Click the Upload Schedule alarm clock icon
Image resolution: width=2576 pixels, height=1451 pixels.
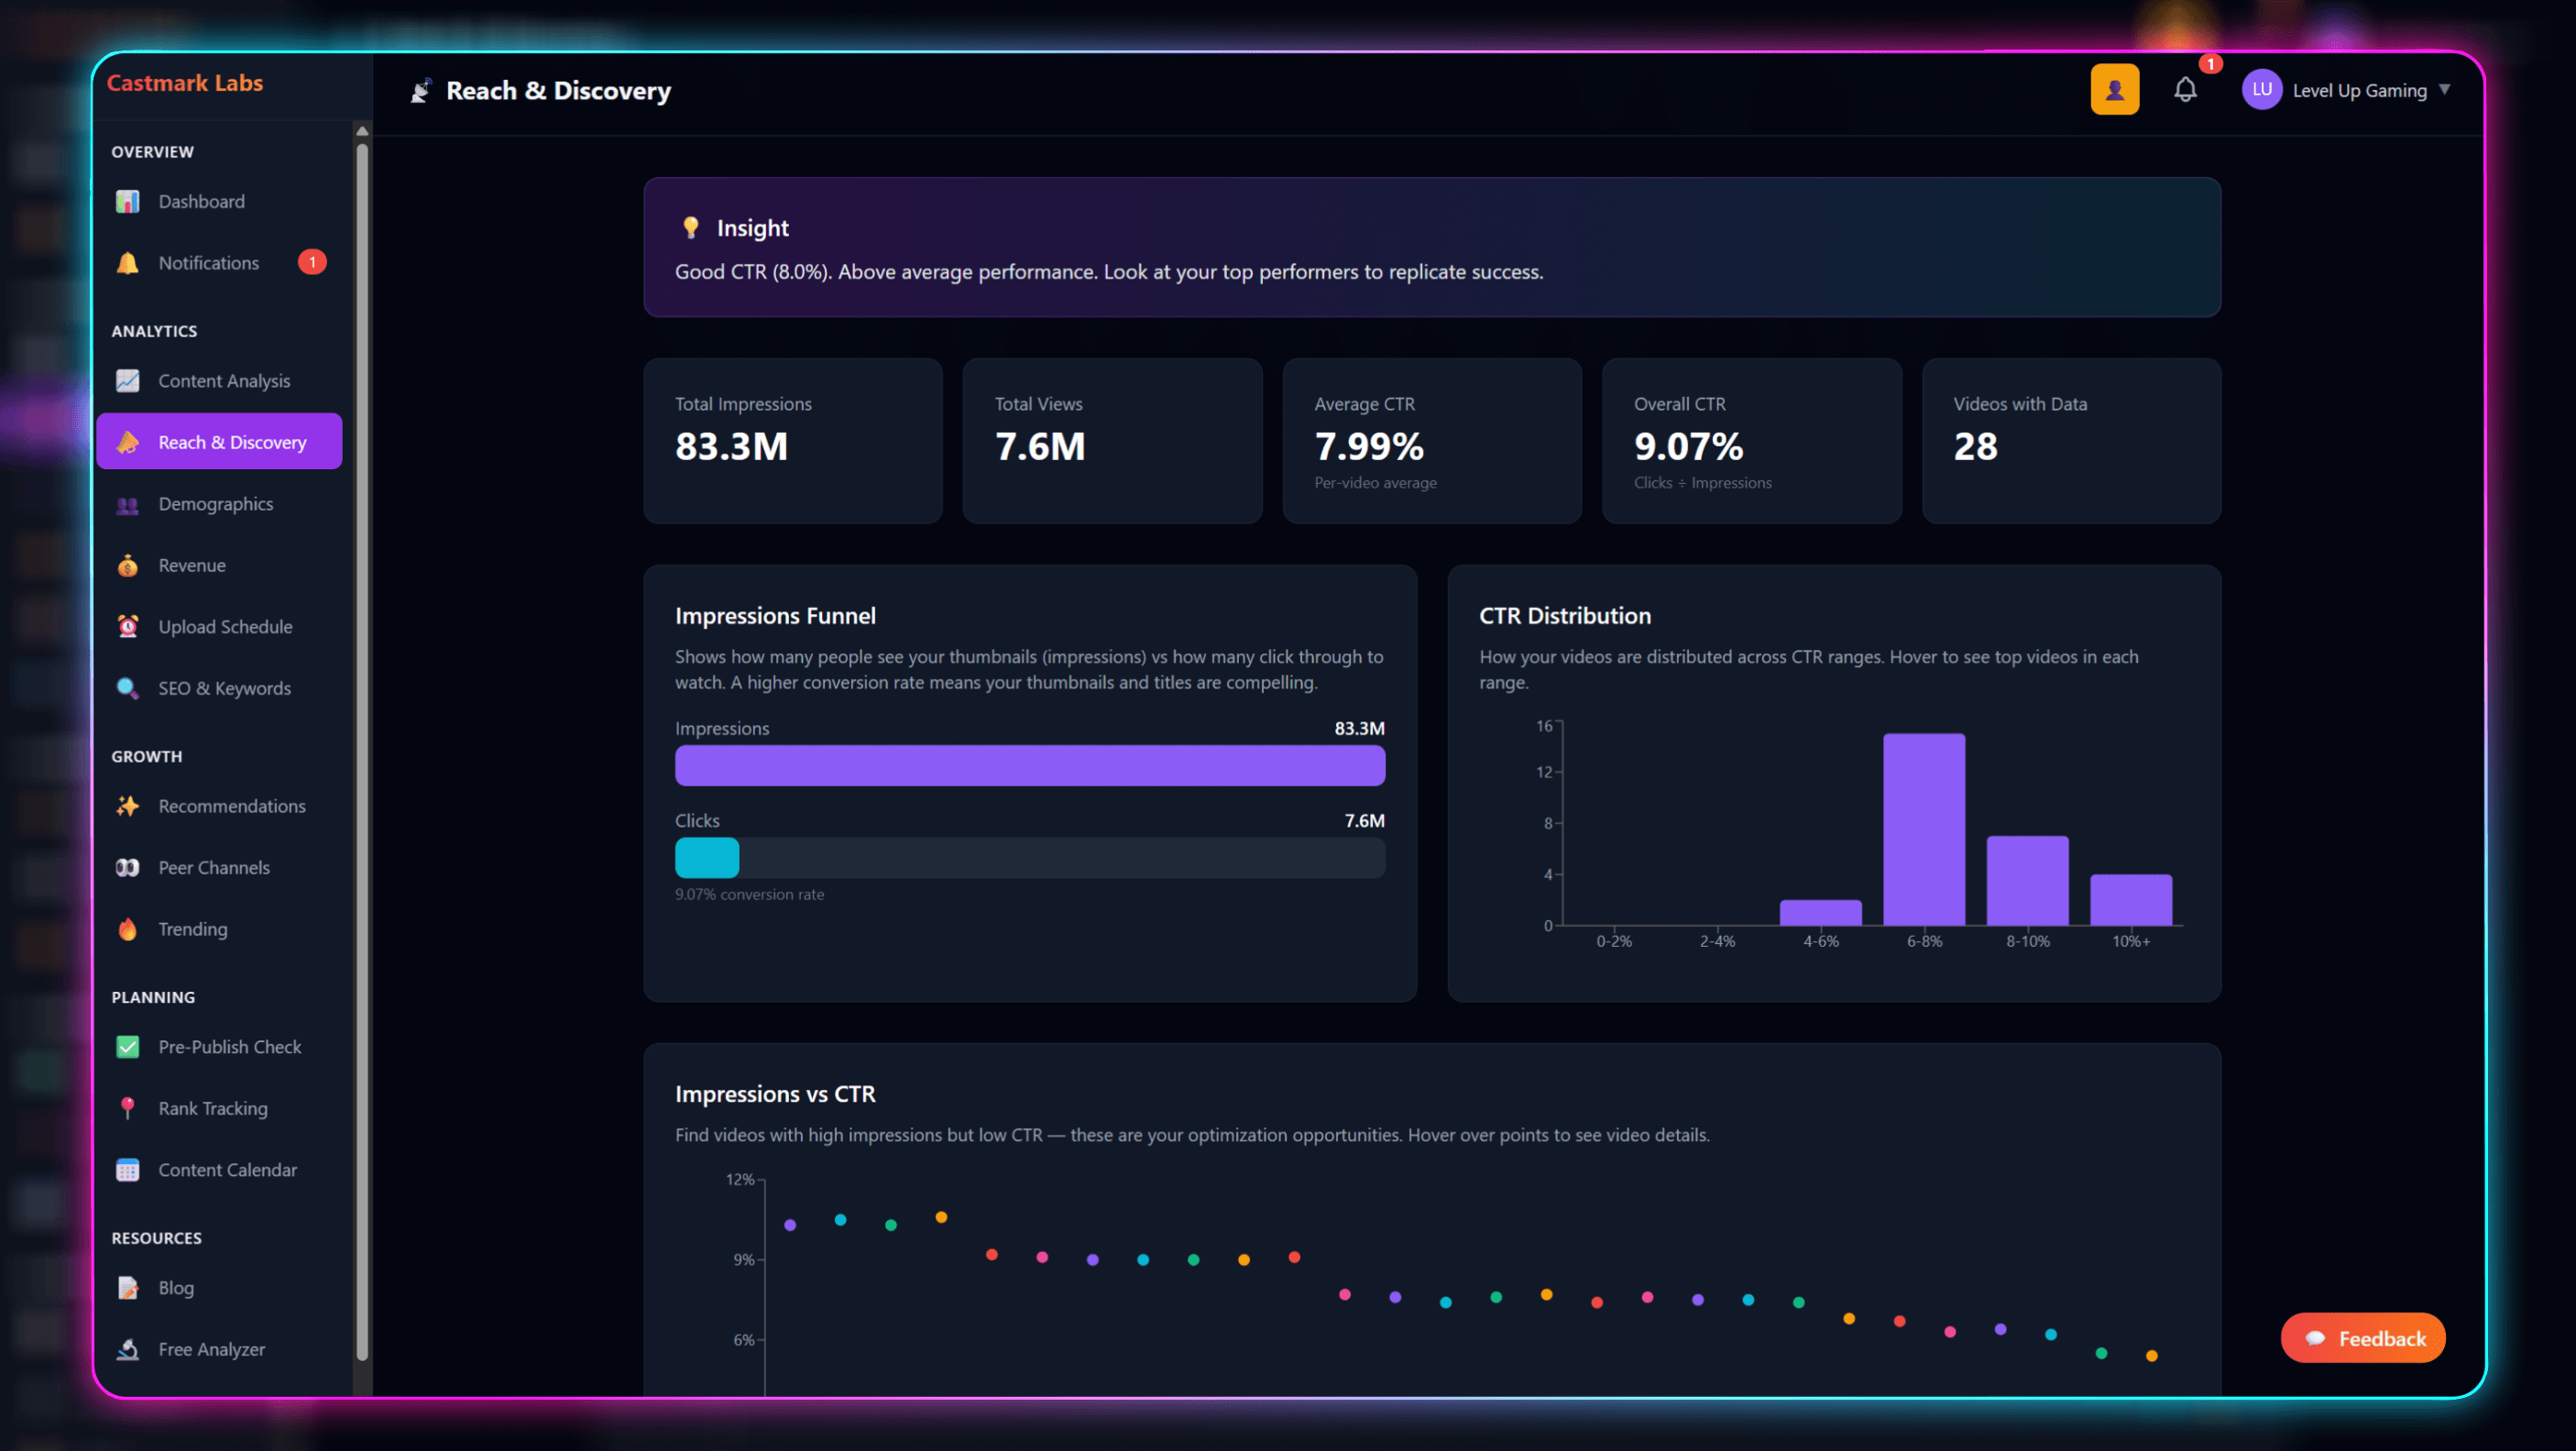[x=127, y=627]
